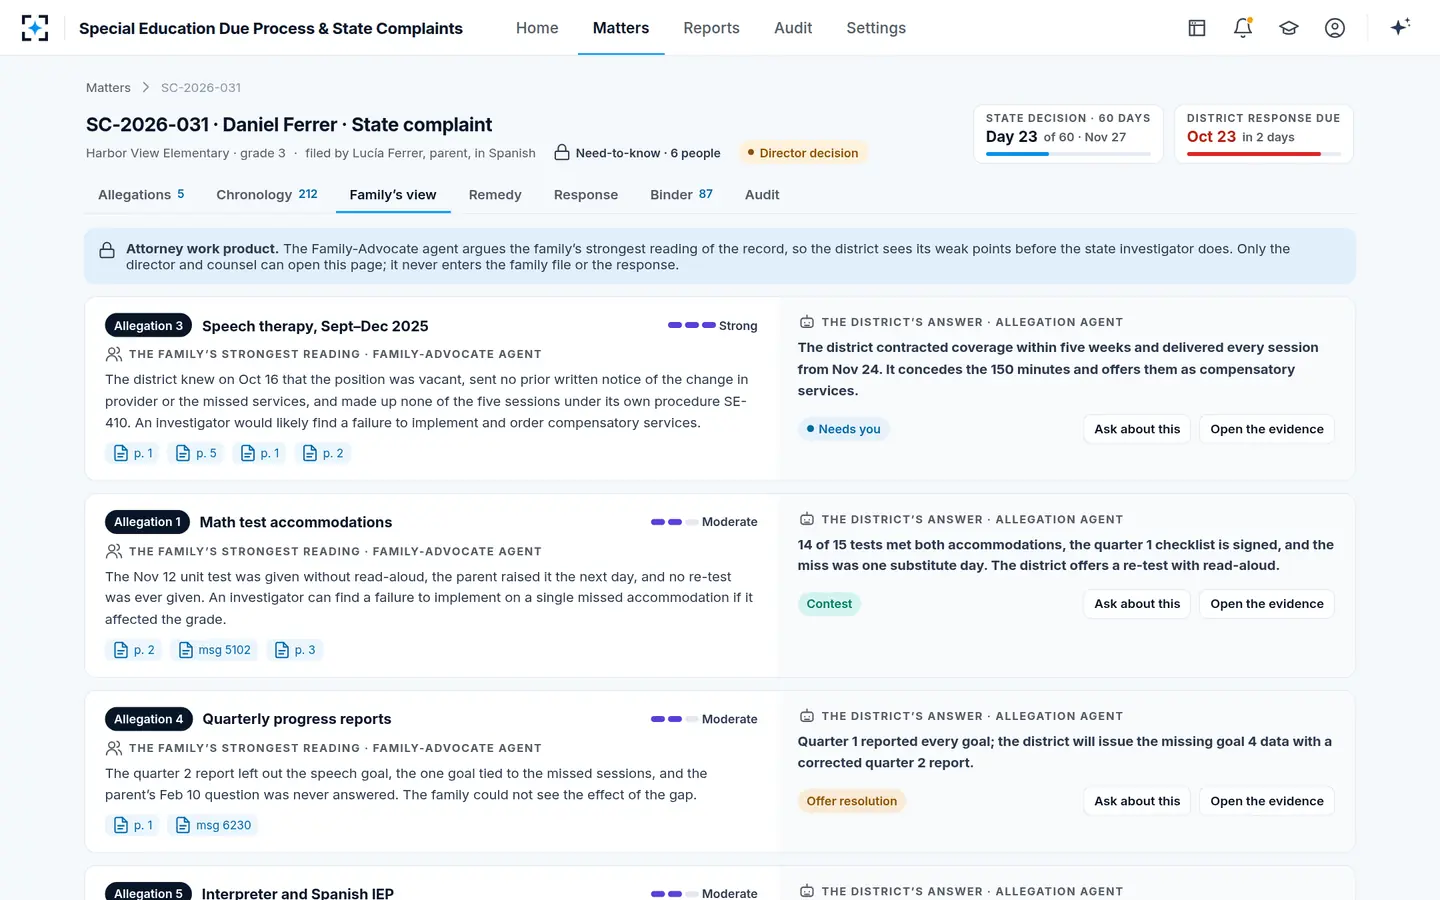Open Allegation 1 msg 5102 chip
Screen dimensions: 1440x900
coord(214,650)
